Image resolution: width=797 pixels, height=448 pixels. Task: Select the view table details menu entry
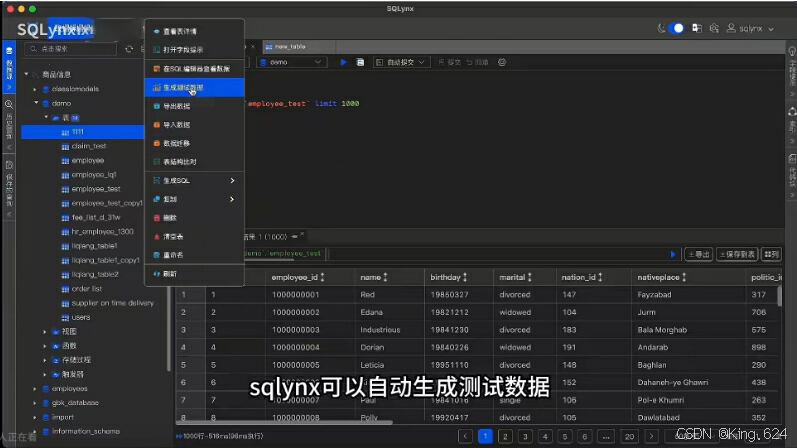click(194, 32)
